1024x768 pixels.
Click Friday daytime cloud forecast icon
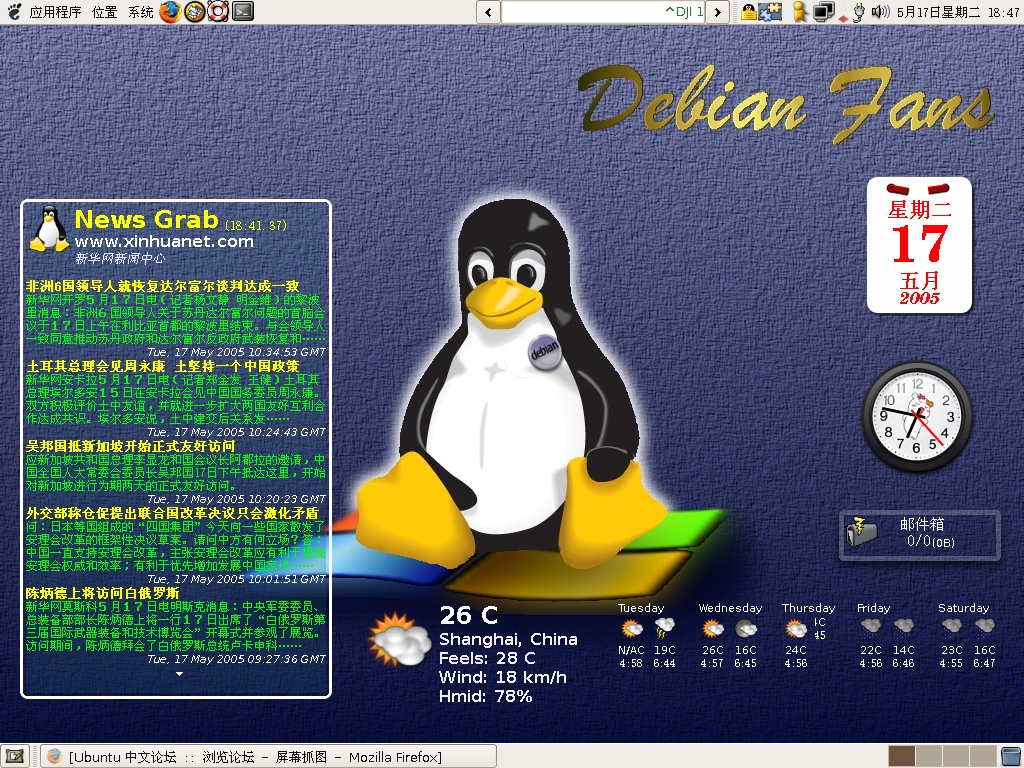pos(871,626)
